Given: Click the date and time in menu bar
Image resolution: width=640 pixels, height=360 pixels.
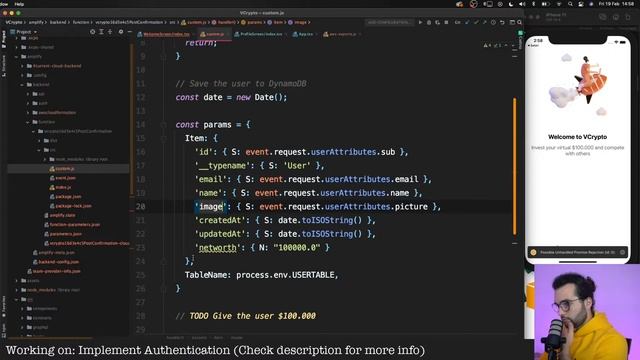Looking at the screenshot, I should [x=616, y=4].
